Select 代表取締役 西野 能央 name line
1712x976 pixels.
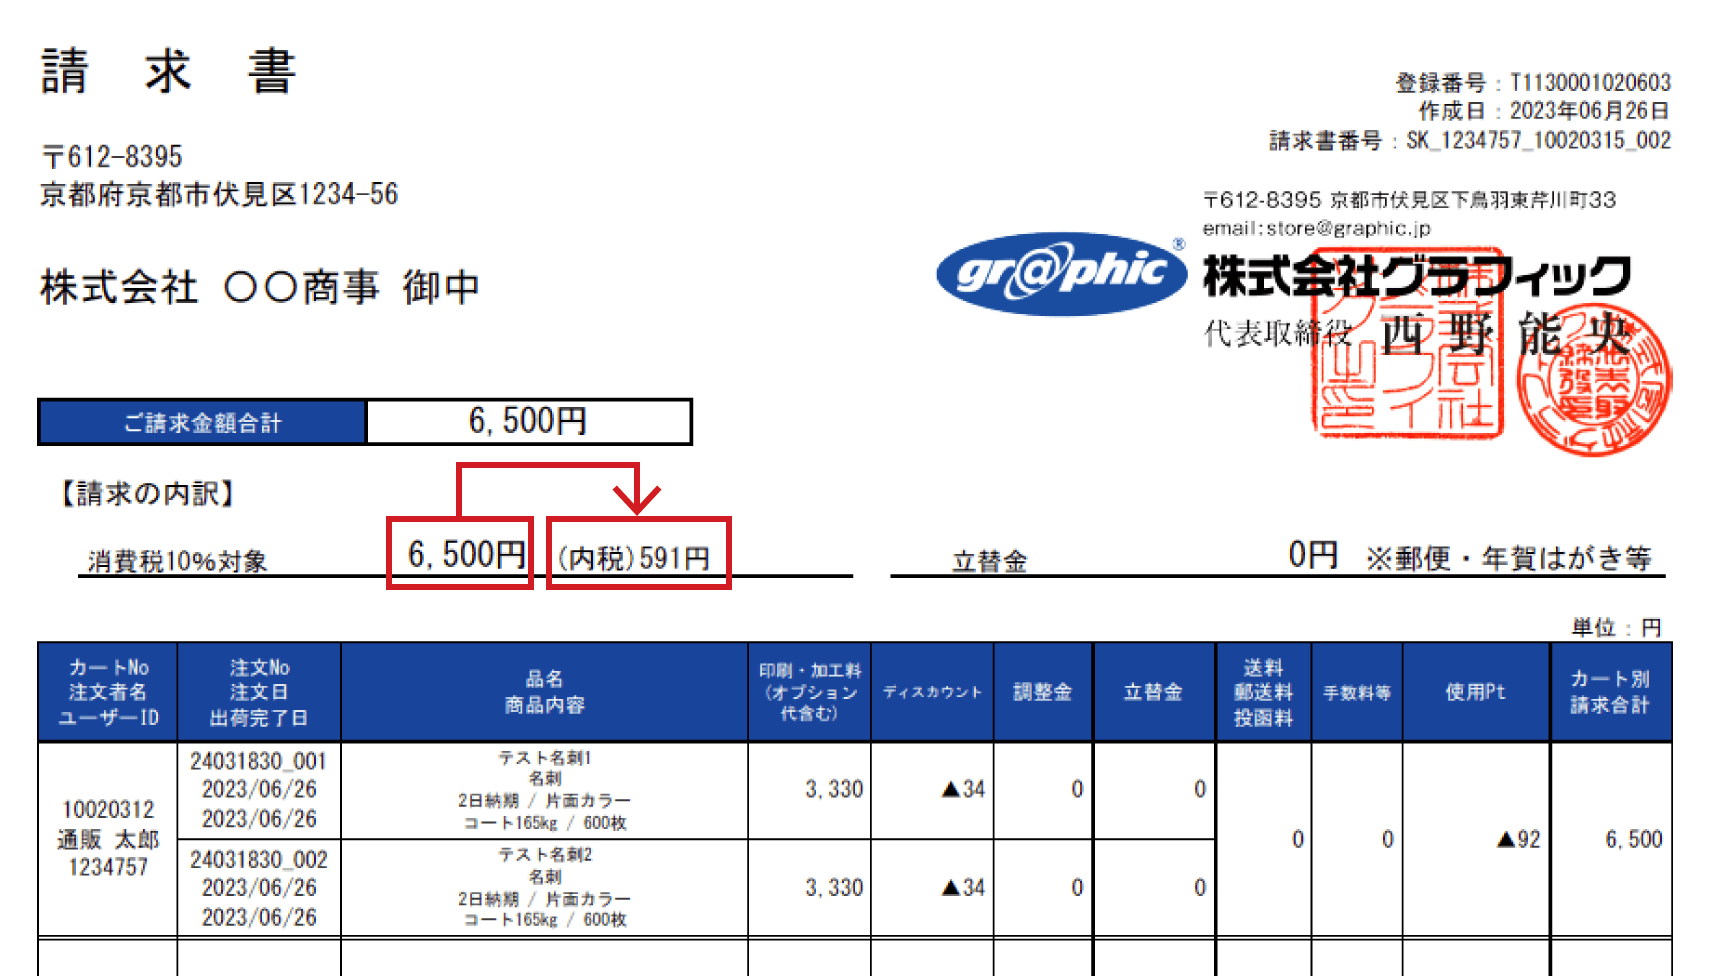1417,333
